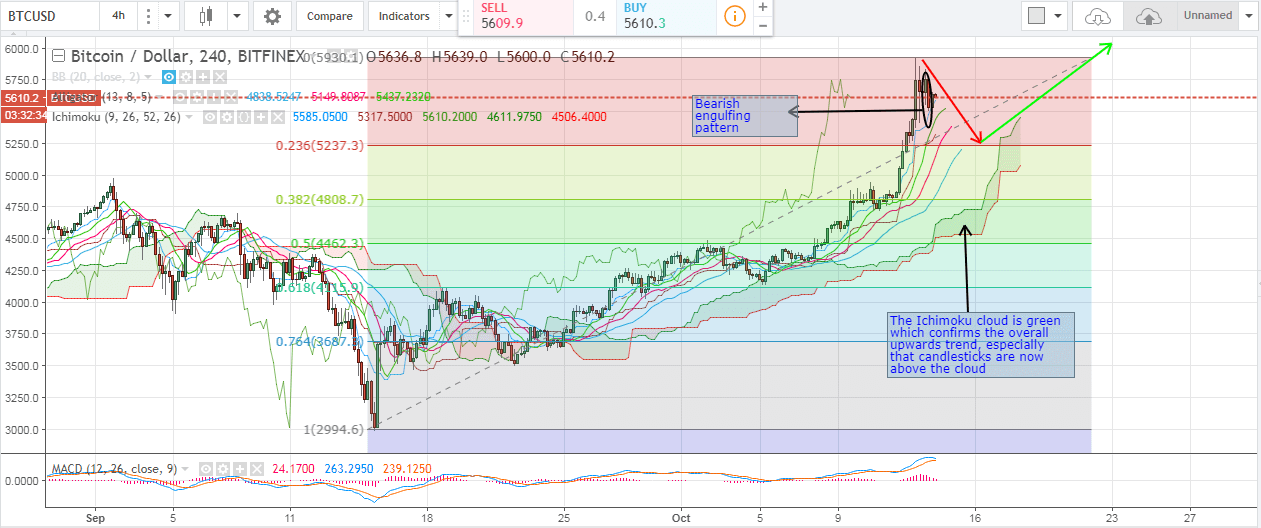
Task: Click the Sep date on time axis
Action: tap(95, 518)
